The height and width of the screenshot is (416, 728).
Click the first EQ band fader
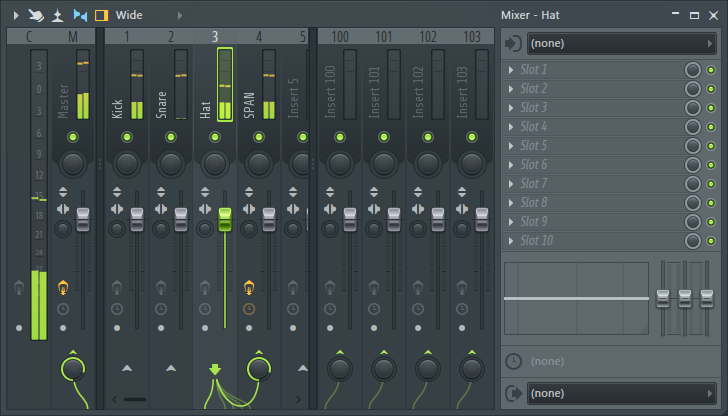[663, 299]
